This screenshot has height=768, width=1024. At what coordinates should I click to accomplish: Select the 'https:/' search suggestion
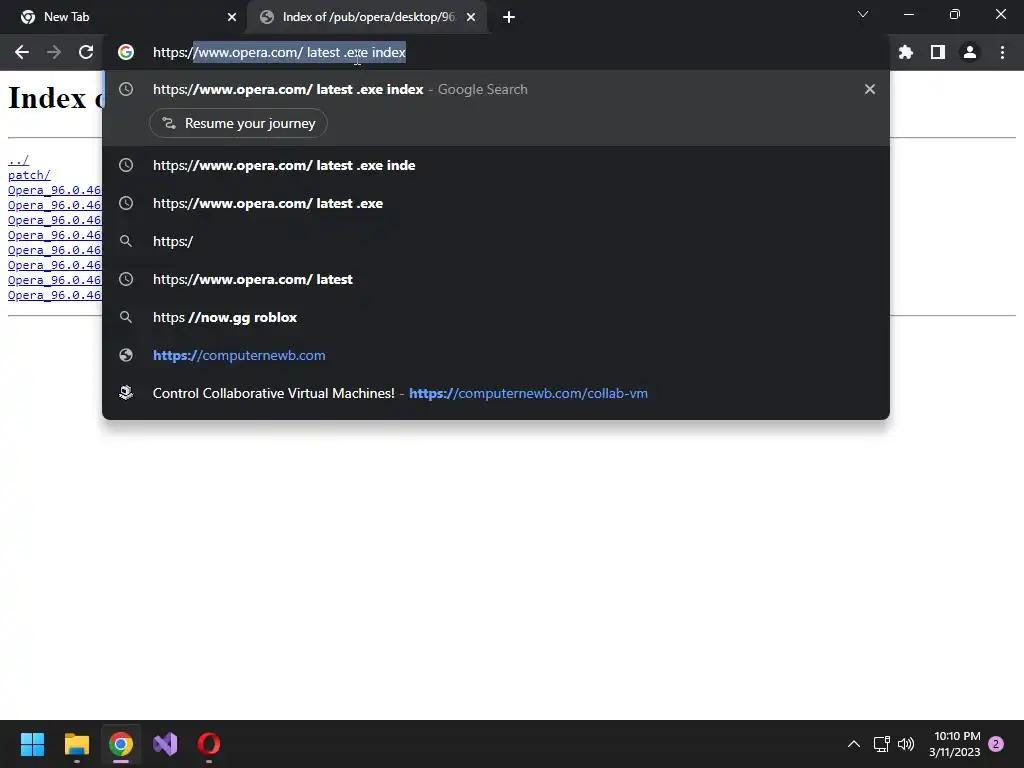pos(496,241)
